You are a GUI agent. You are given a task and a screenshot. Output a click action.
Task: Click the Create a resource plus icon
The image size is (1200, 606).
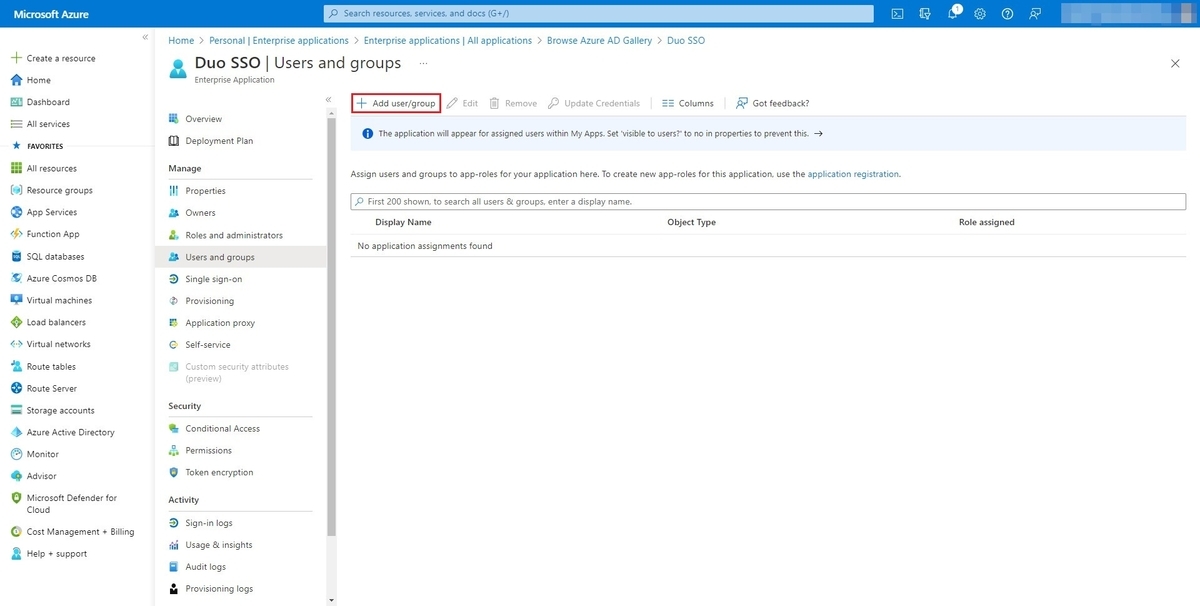(x=16, y=58)
